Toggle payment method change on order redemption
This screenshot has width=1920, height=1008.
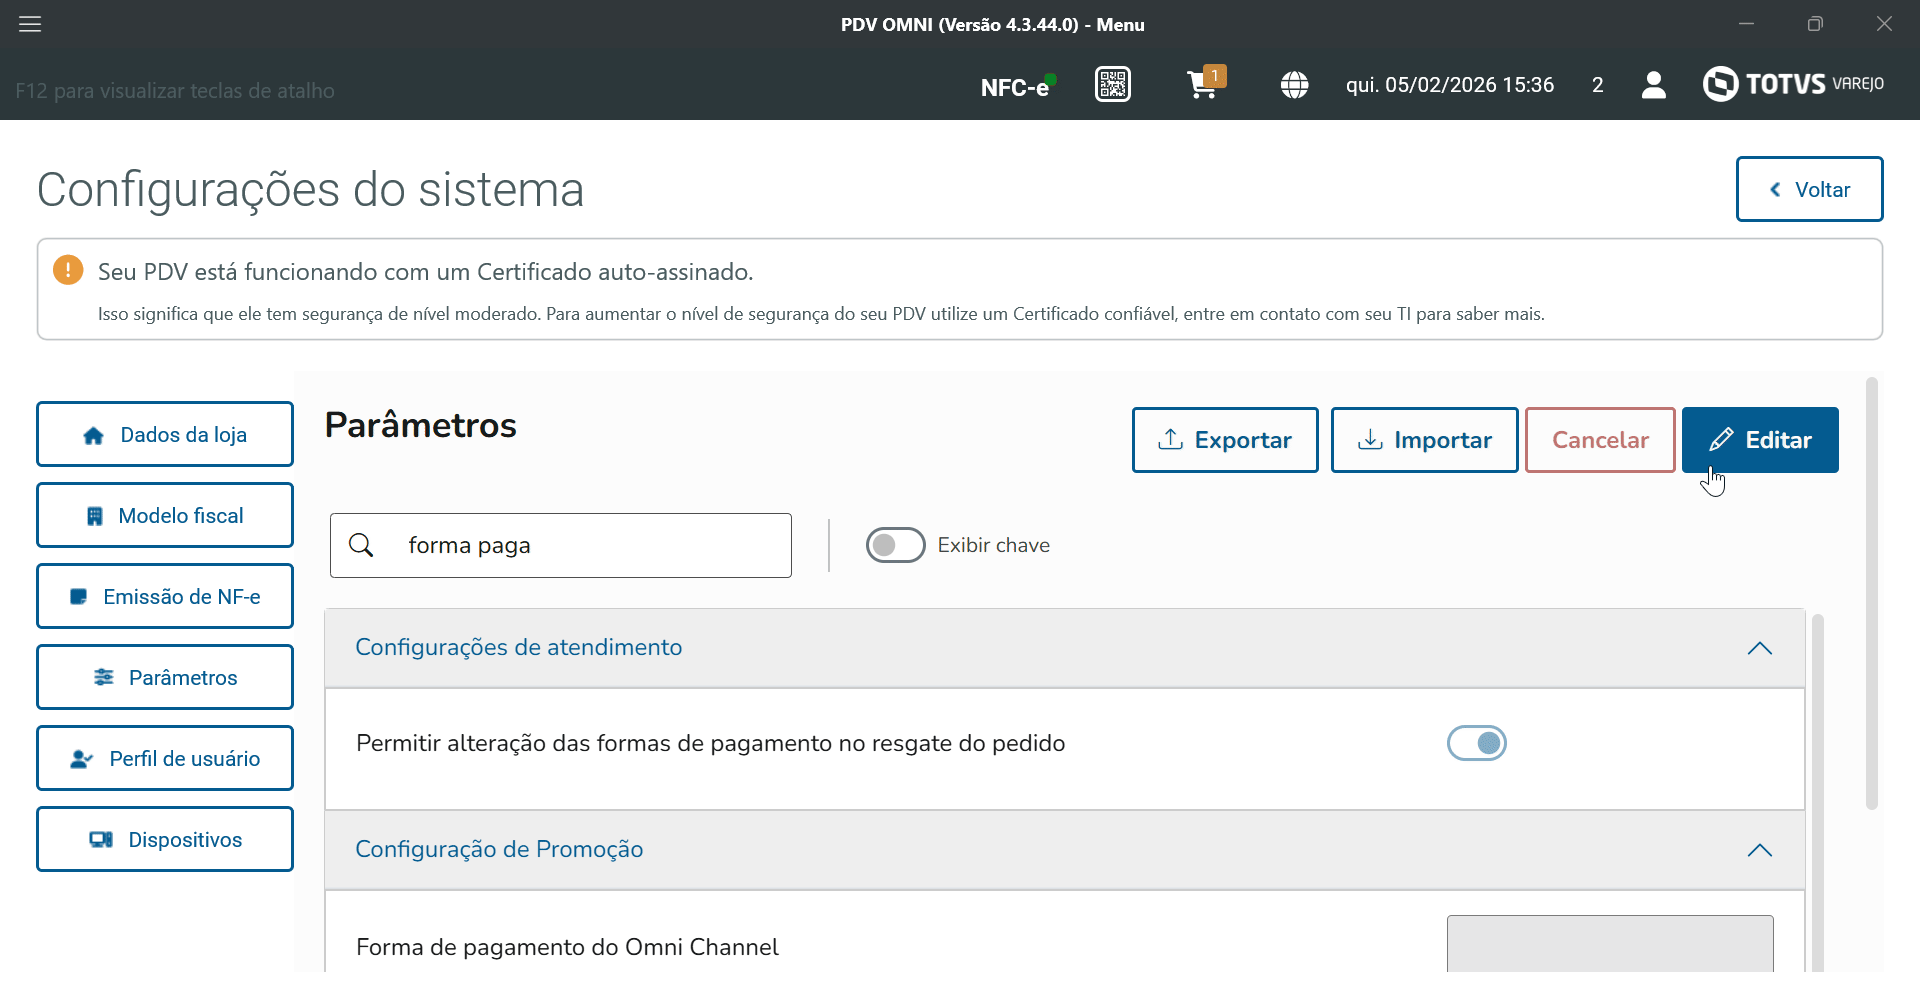tap(1476, 743)
